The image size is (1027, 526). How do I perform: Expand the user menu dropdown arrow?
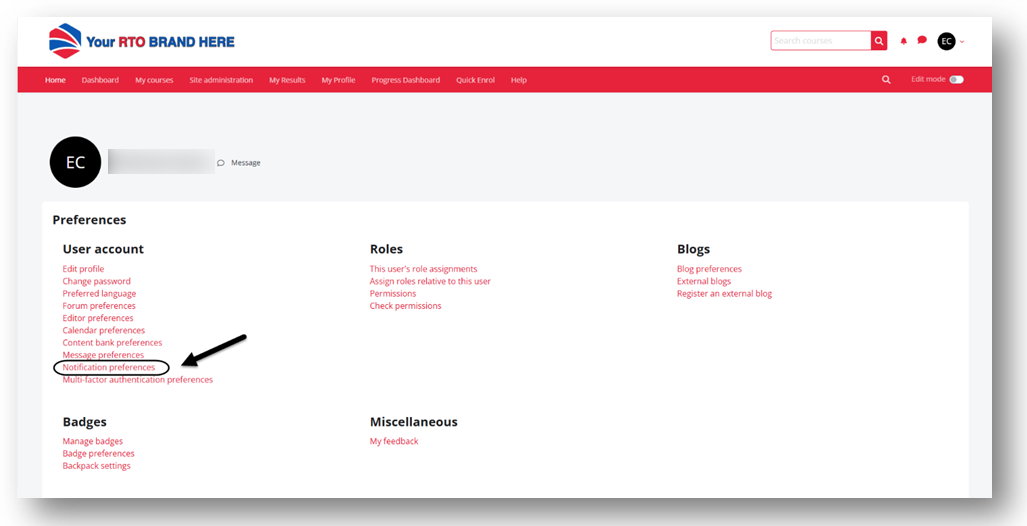click(x=962, y=42)
